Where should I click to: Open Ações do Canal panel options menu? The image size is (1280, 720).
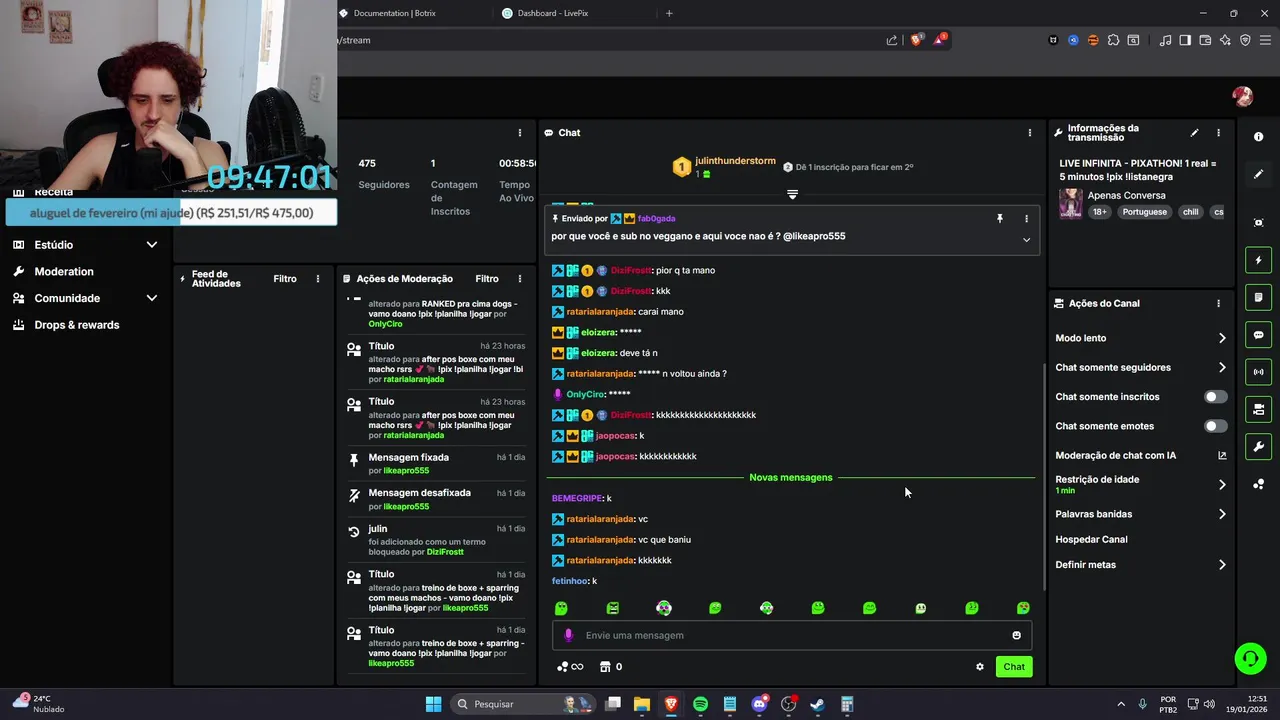(x=1218, y=303)
